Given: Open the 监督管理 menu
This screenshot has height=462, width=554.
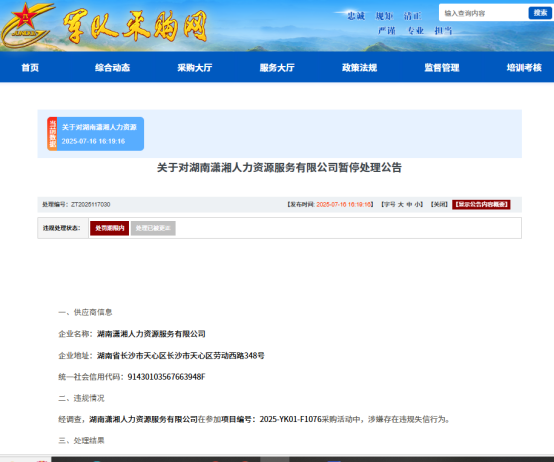Looking at the screenshot, I should pyautogui.click(x=442, y=67).
